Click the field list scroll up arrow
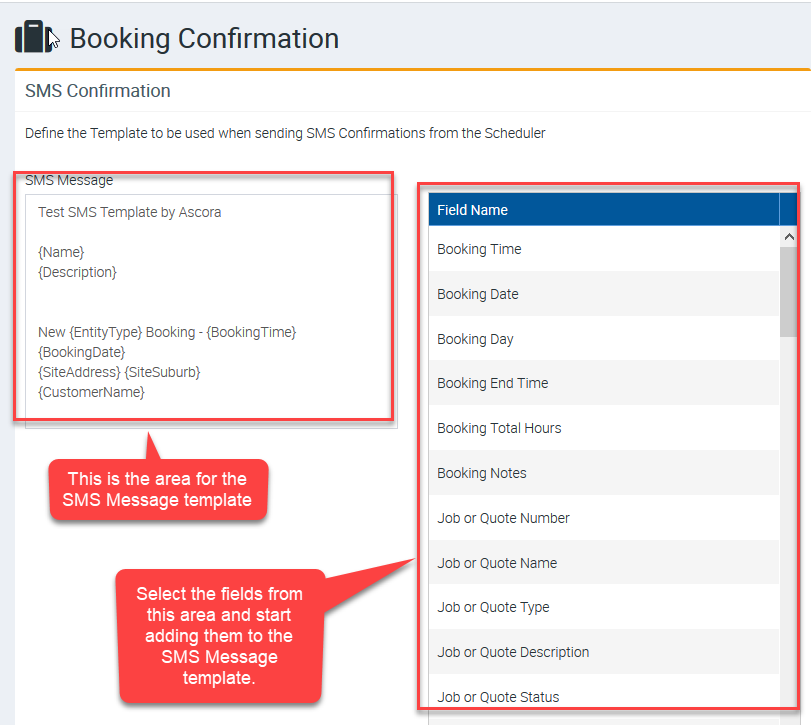 (788, 237)
